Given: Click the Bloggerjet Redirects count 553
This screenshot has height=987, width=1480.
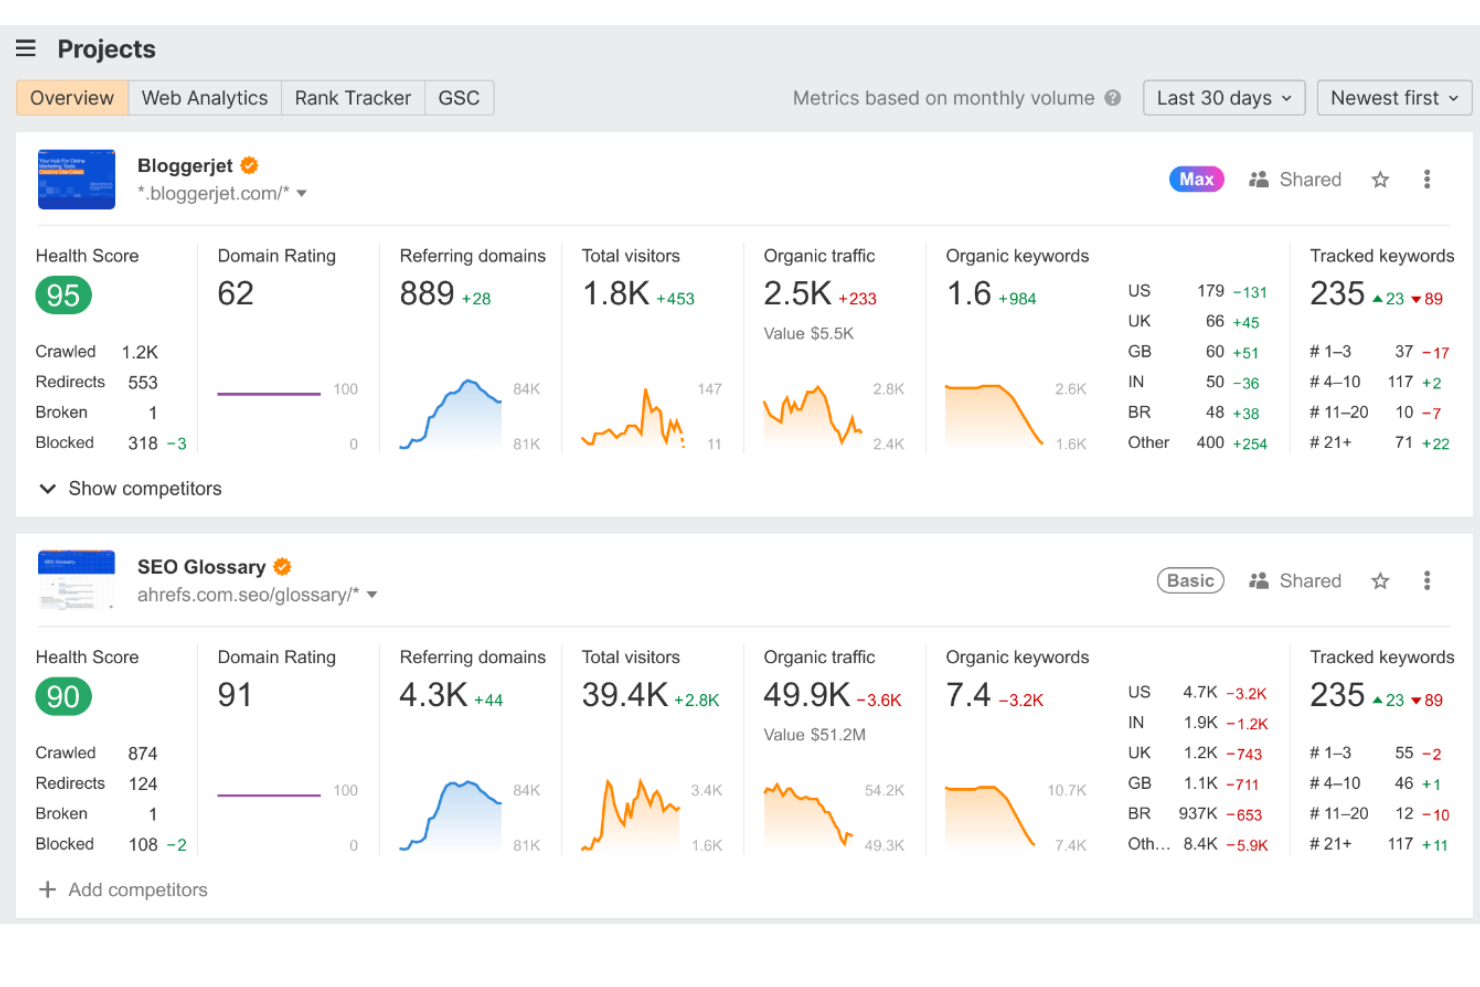Looking at the screenshot, I should 143,383.
